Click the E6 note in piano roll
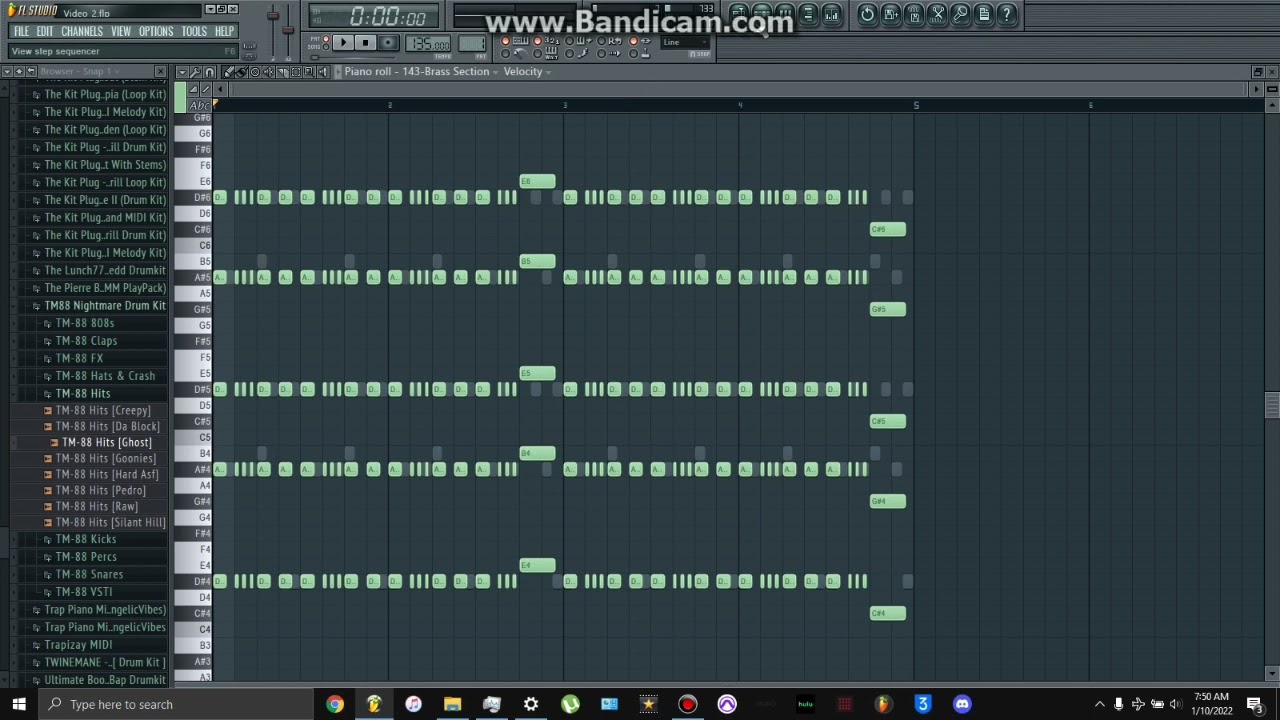This screenshot has height=720, width=1280. [x=537, y=181]
